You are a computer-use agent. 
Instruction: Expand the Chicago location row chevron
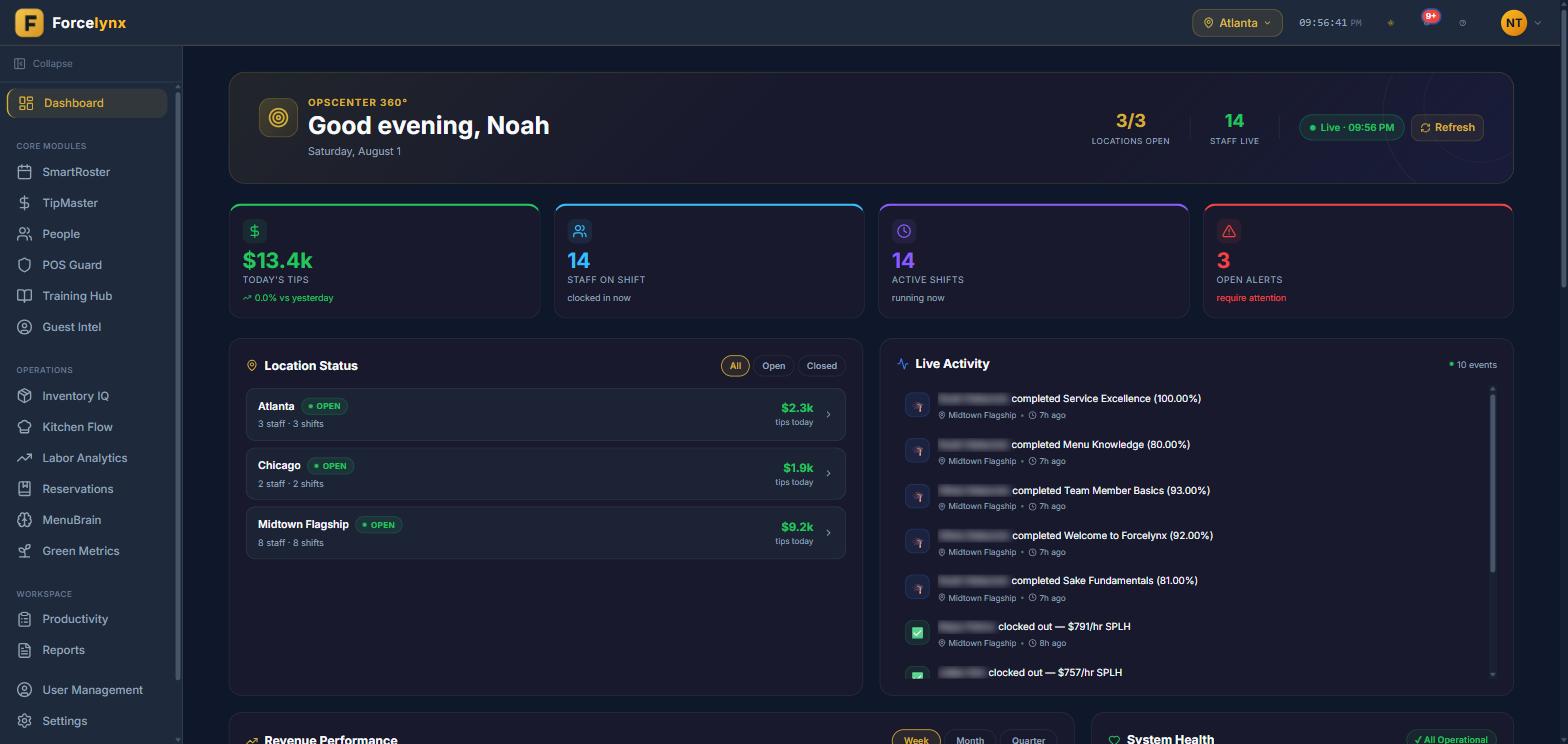click(x=828, y=474)
